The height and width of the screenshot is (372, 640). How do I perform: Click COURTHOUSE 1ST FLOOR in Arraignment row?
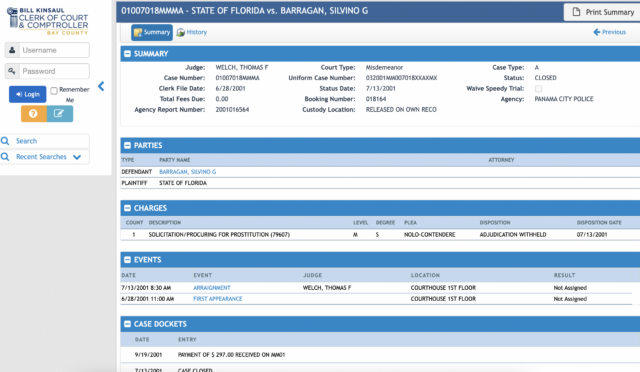tap(443, 288)
